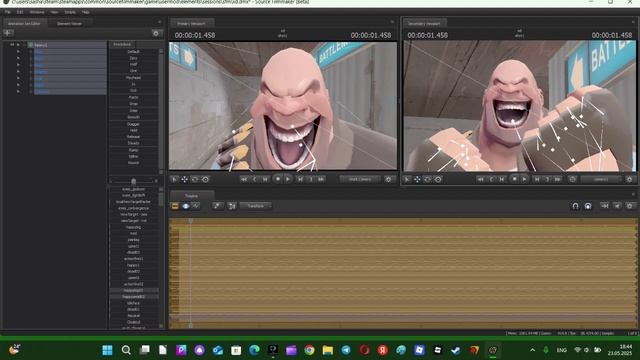Open the Windows Start menu
This screenshot has width=640, height=360.
pyautogui.click(x=107, y=350)
